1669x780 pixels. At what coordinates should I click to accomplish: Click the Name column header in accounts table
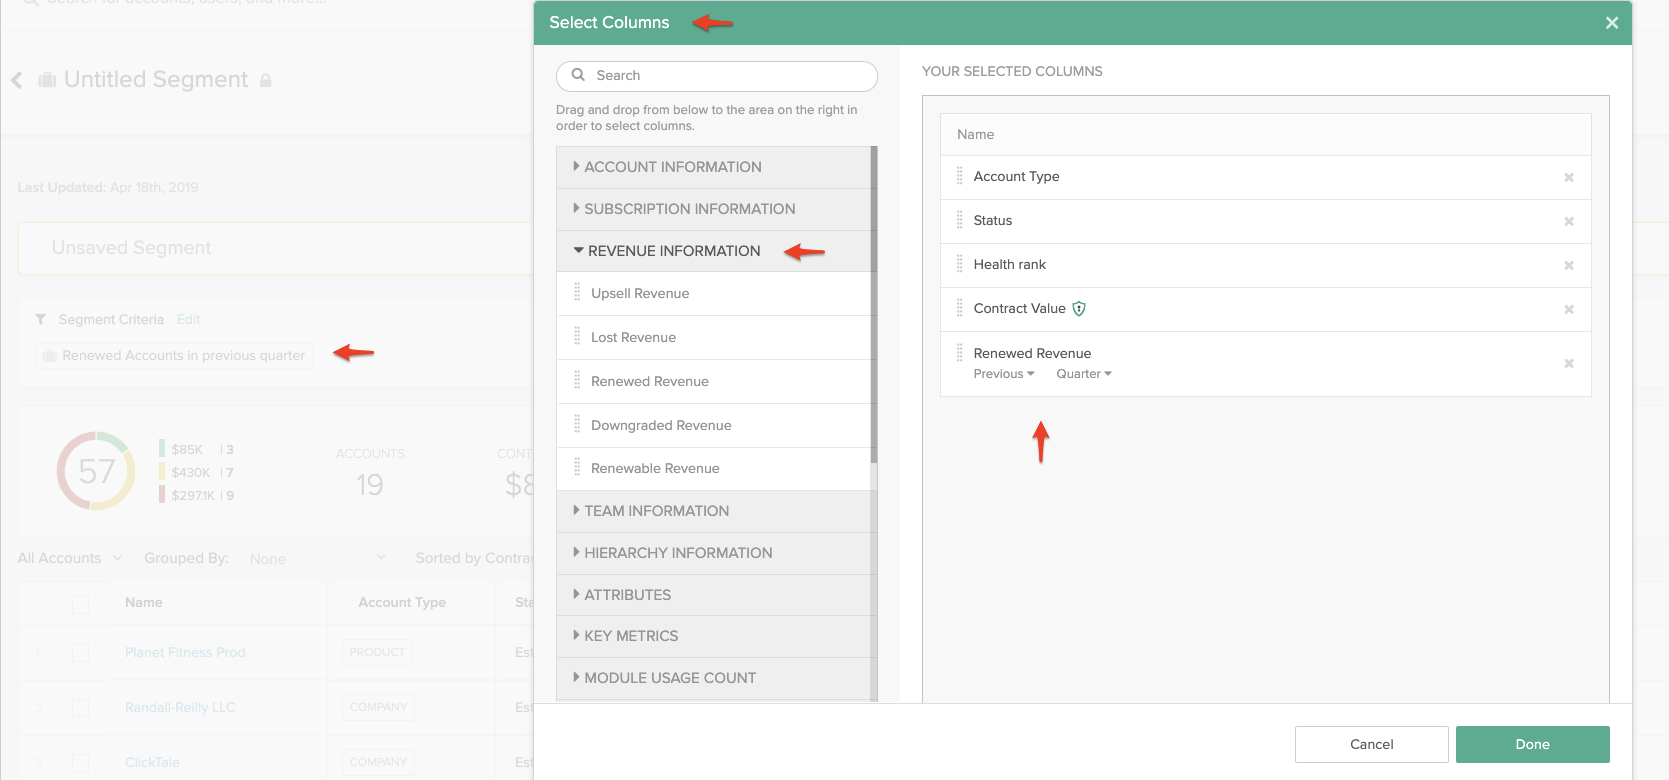click(x=143, y=602)
